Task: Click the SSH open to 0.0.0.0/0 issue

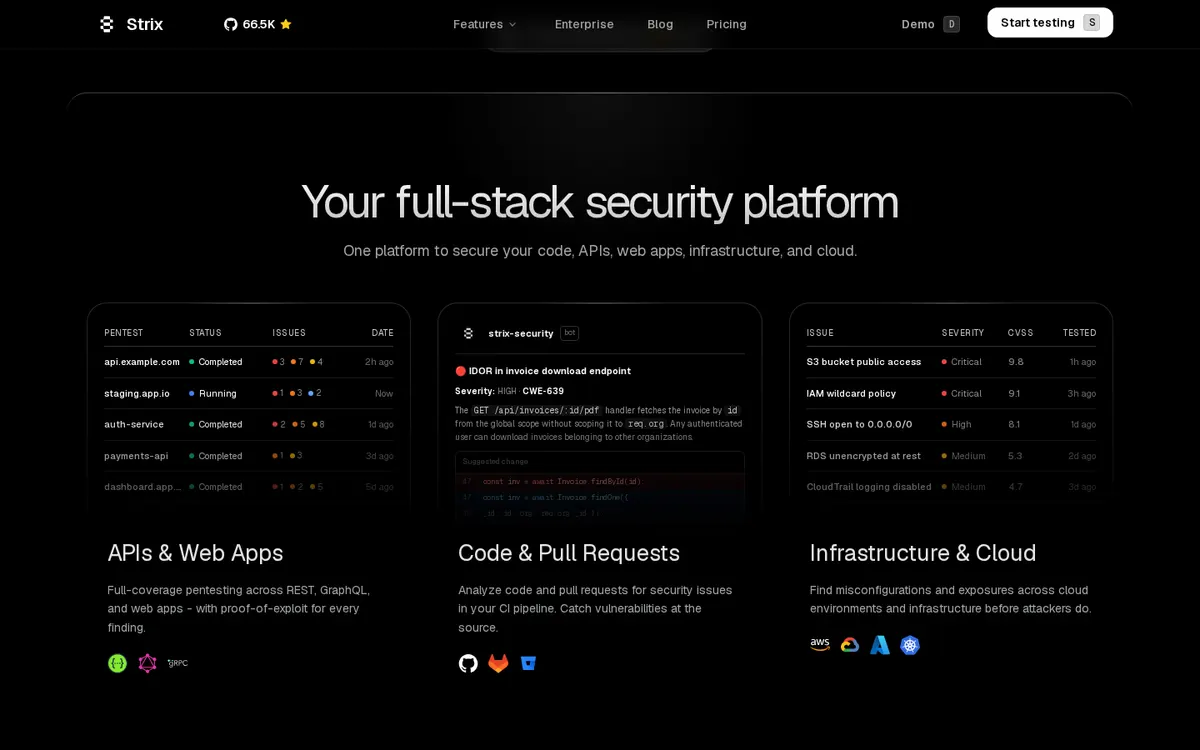Action: point(860,424)
